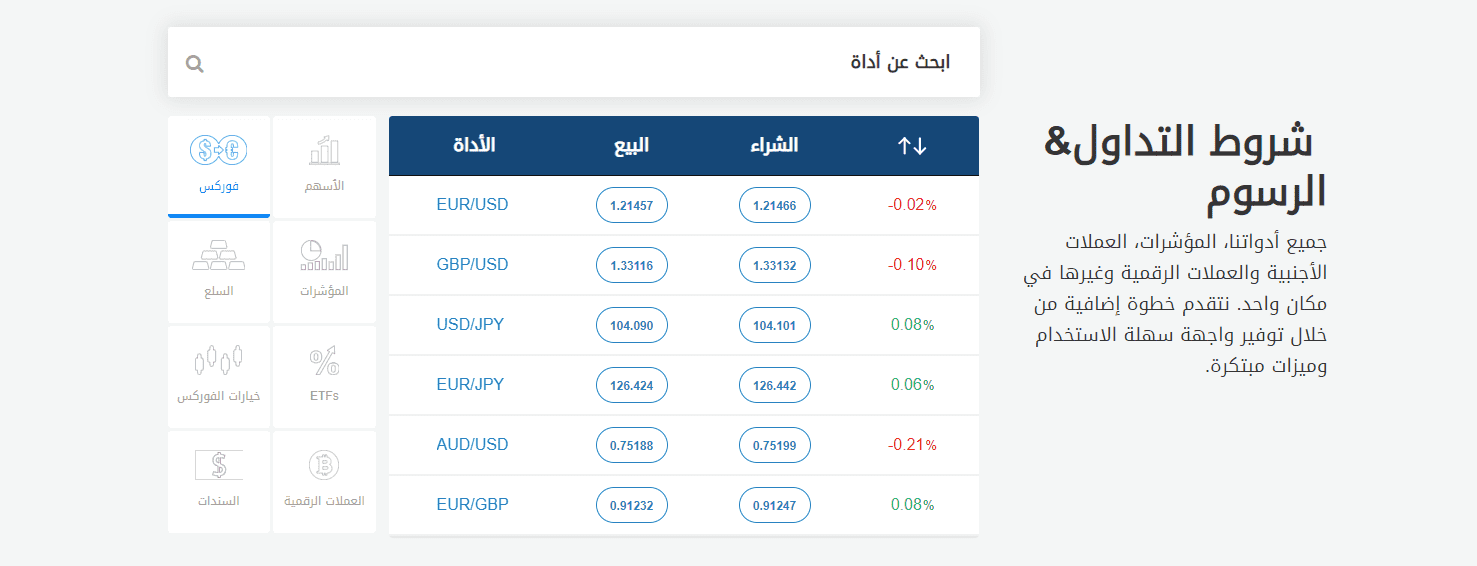Viewport: 1477px width, 566px height.
Task: Choose the Commodities (السلع) gold bars icon
Action: (219, 255)
